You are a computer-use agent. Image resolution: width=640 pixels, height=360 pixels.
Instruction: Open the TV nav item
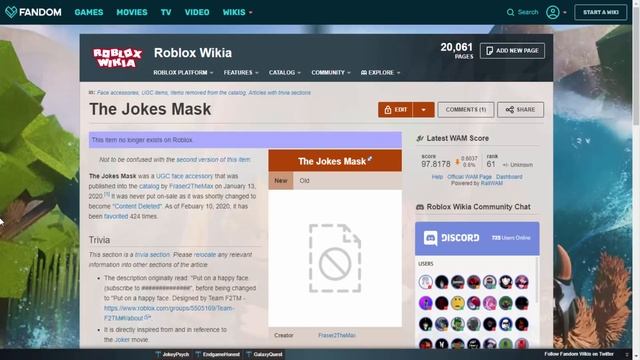166,12
